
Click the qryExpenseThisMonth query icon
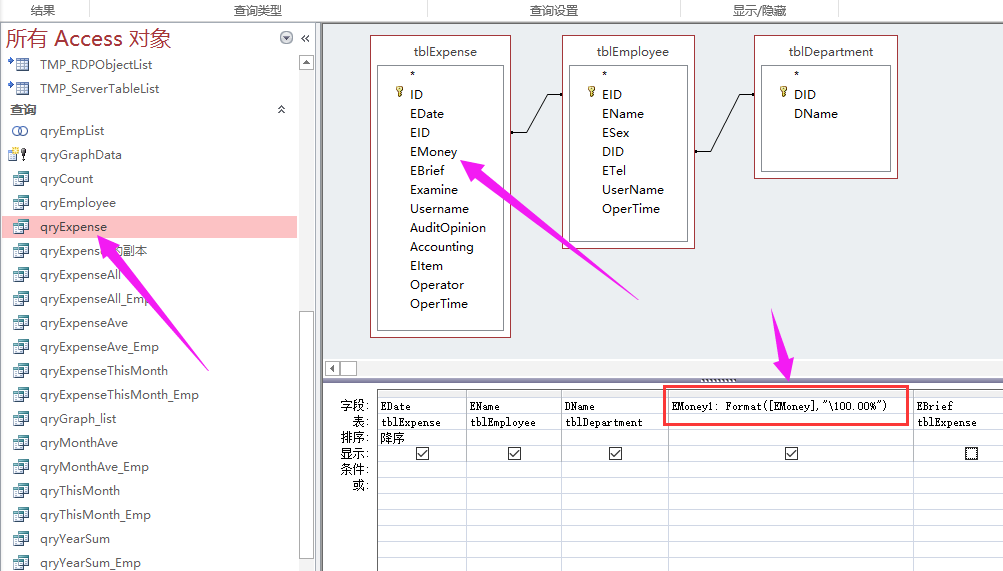click(21, 371)
